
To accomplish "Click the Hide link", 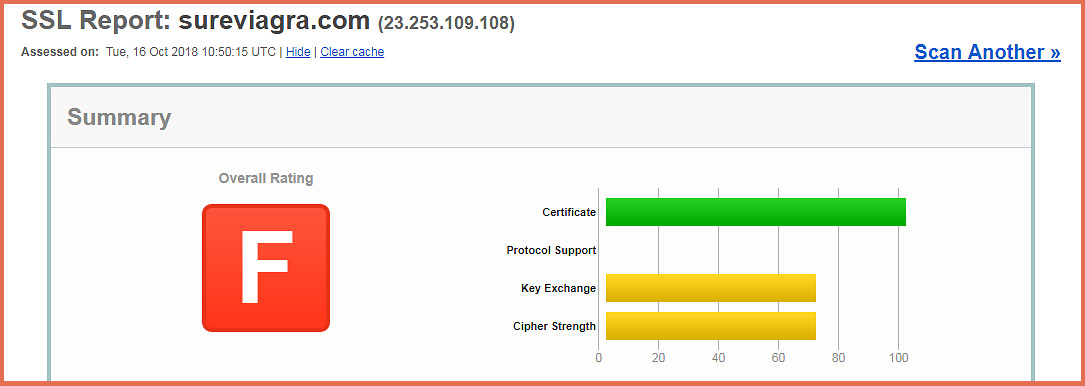I will tap(298, 52).
